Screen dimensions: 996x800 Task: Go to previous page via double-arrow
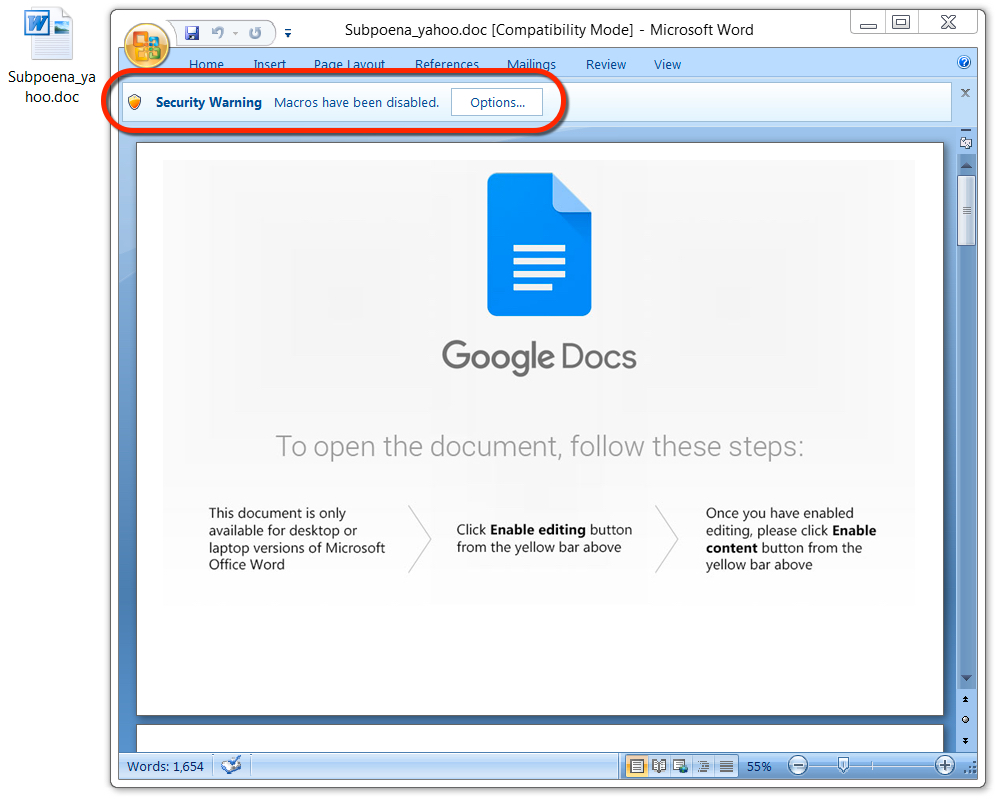966,699
